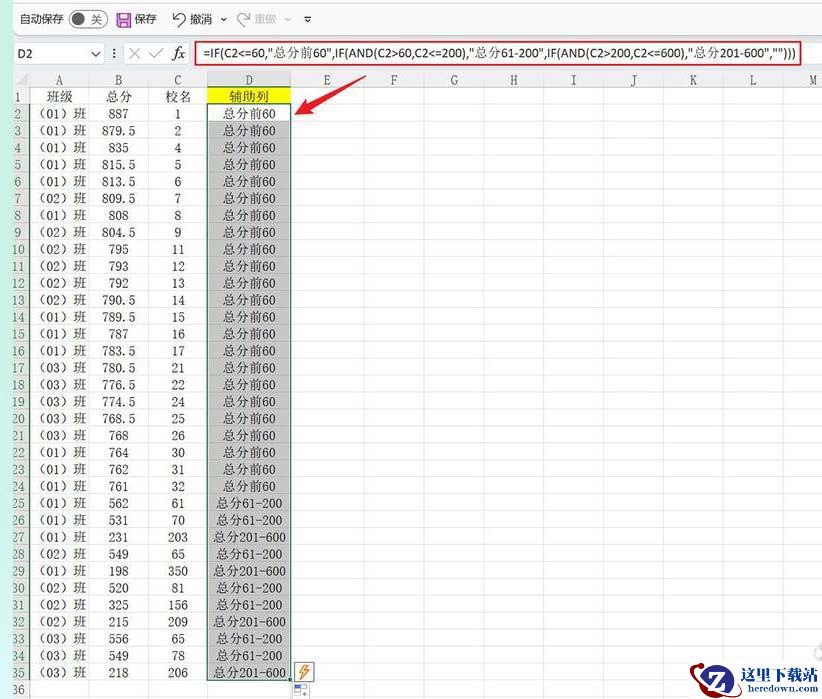Click the Name Box showing D2

click(x=51, y=53)
